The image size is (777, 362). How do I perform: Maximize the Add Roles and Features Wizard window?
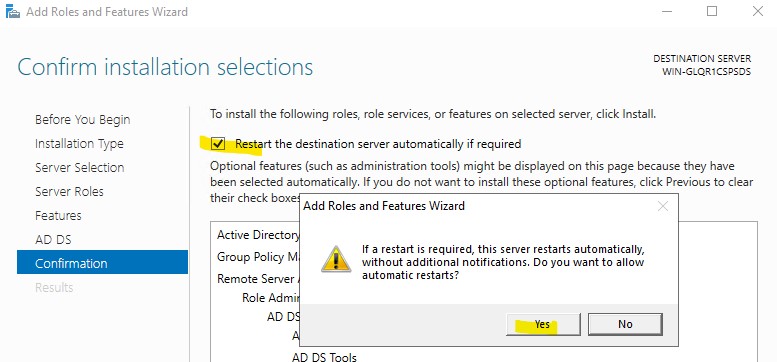click(x=712, y=11)
